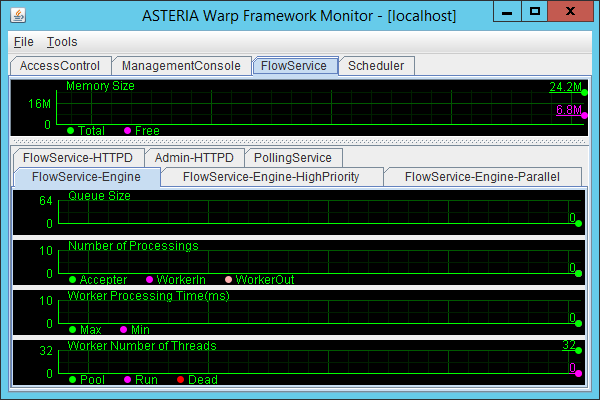
Task: Switch to the AccessControl tab
Action: [60, 66]
